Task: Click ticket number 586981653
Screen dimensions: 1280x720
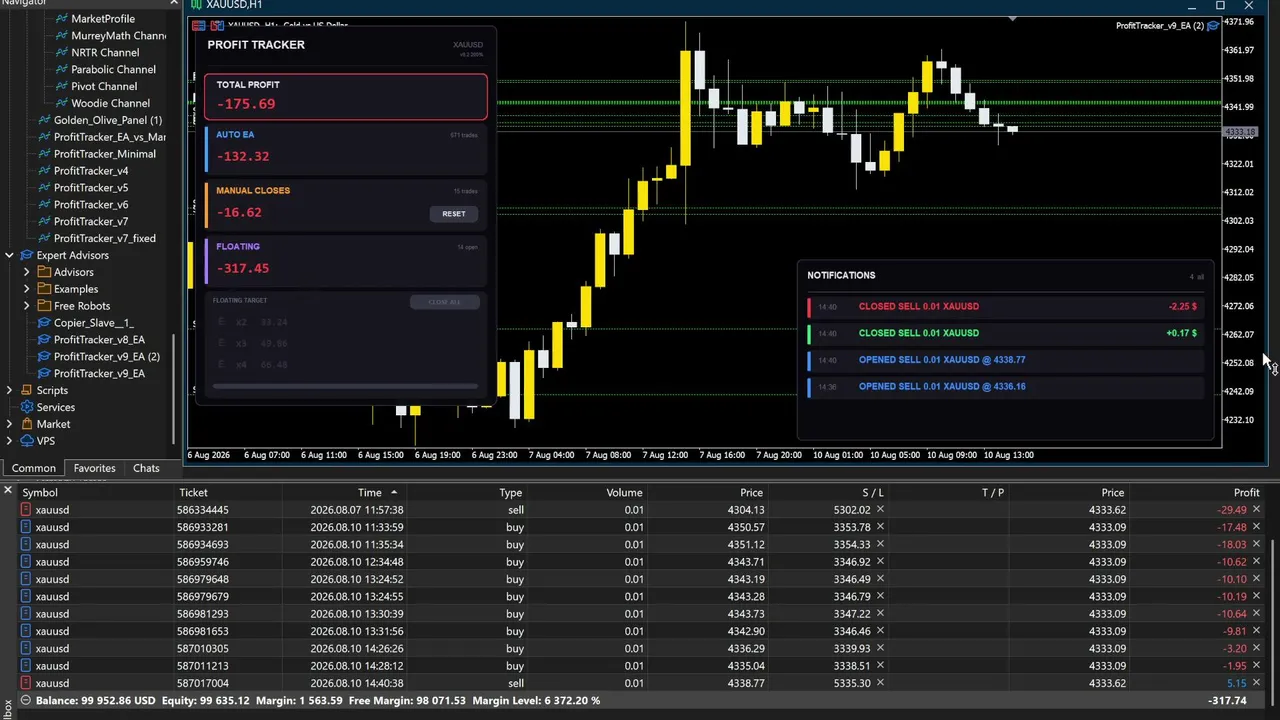Action: pyautogui.click(x=203, y=631)
